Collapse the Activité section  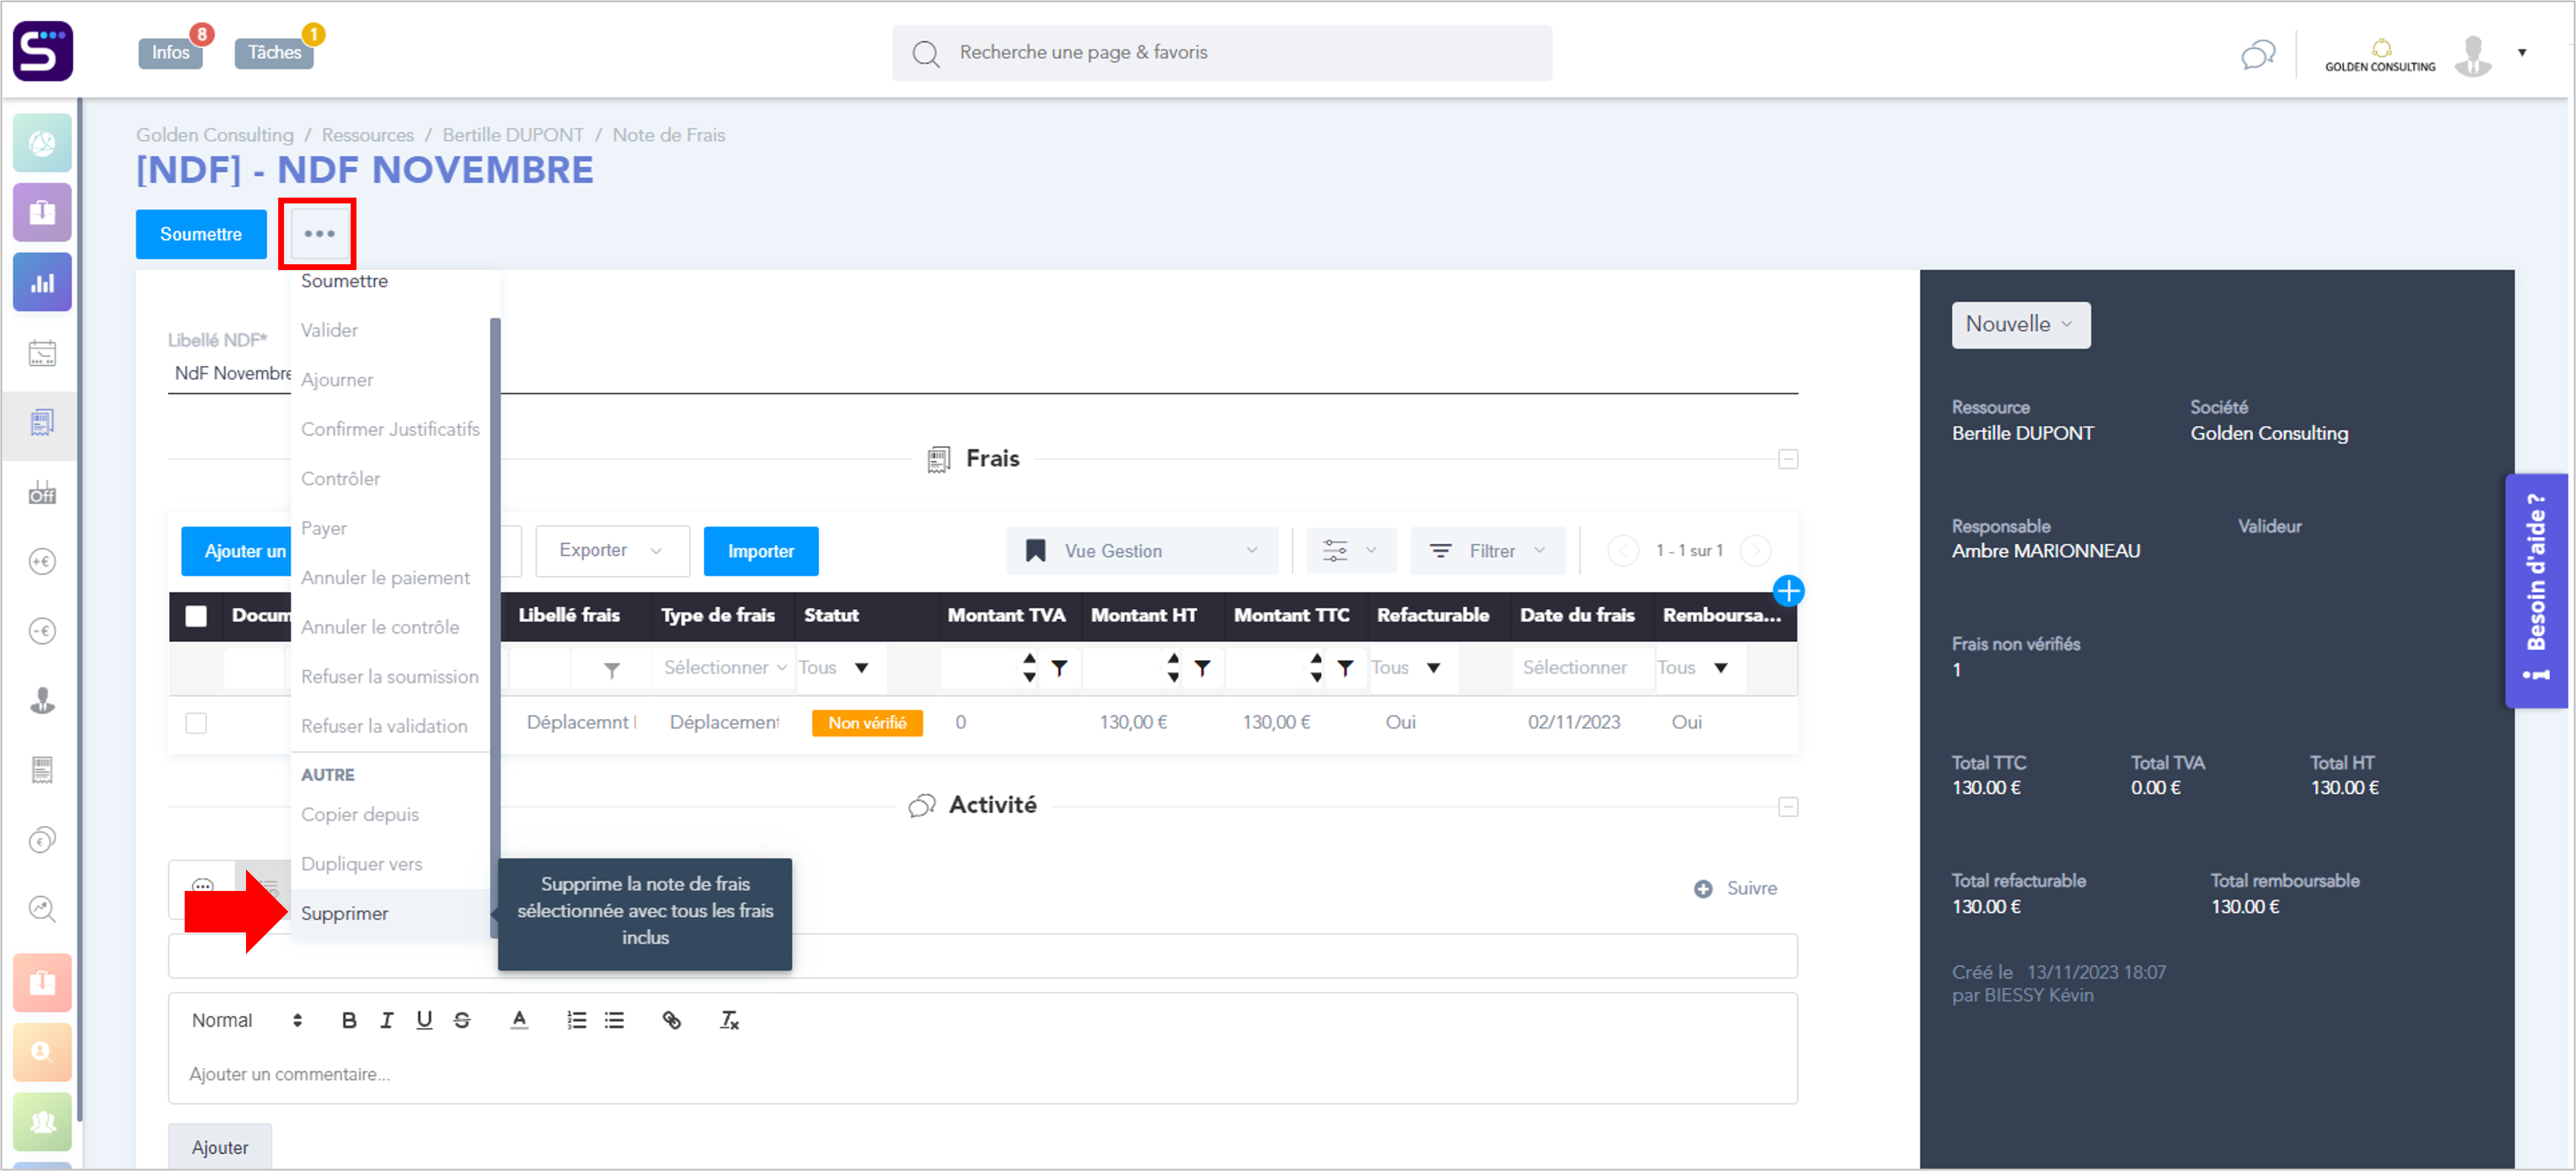coord(1788,807)
